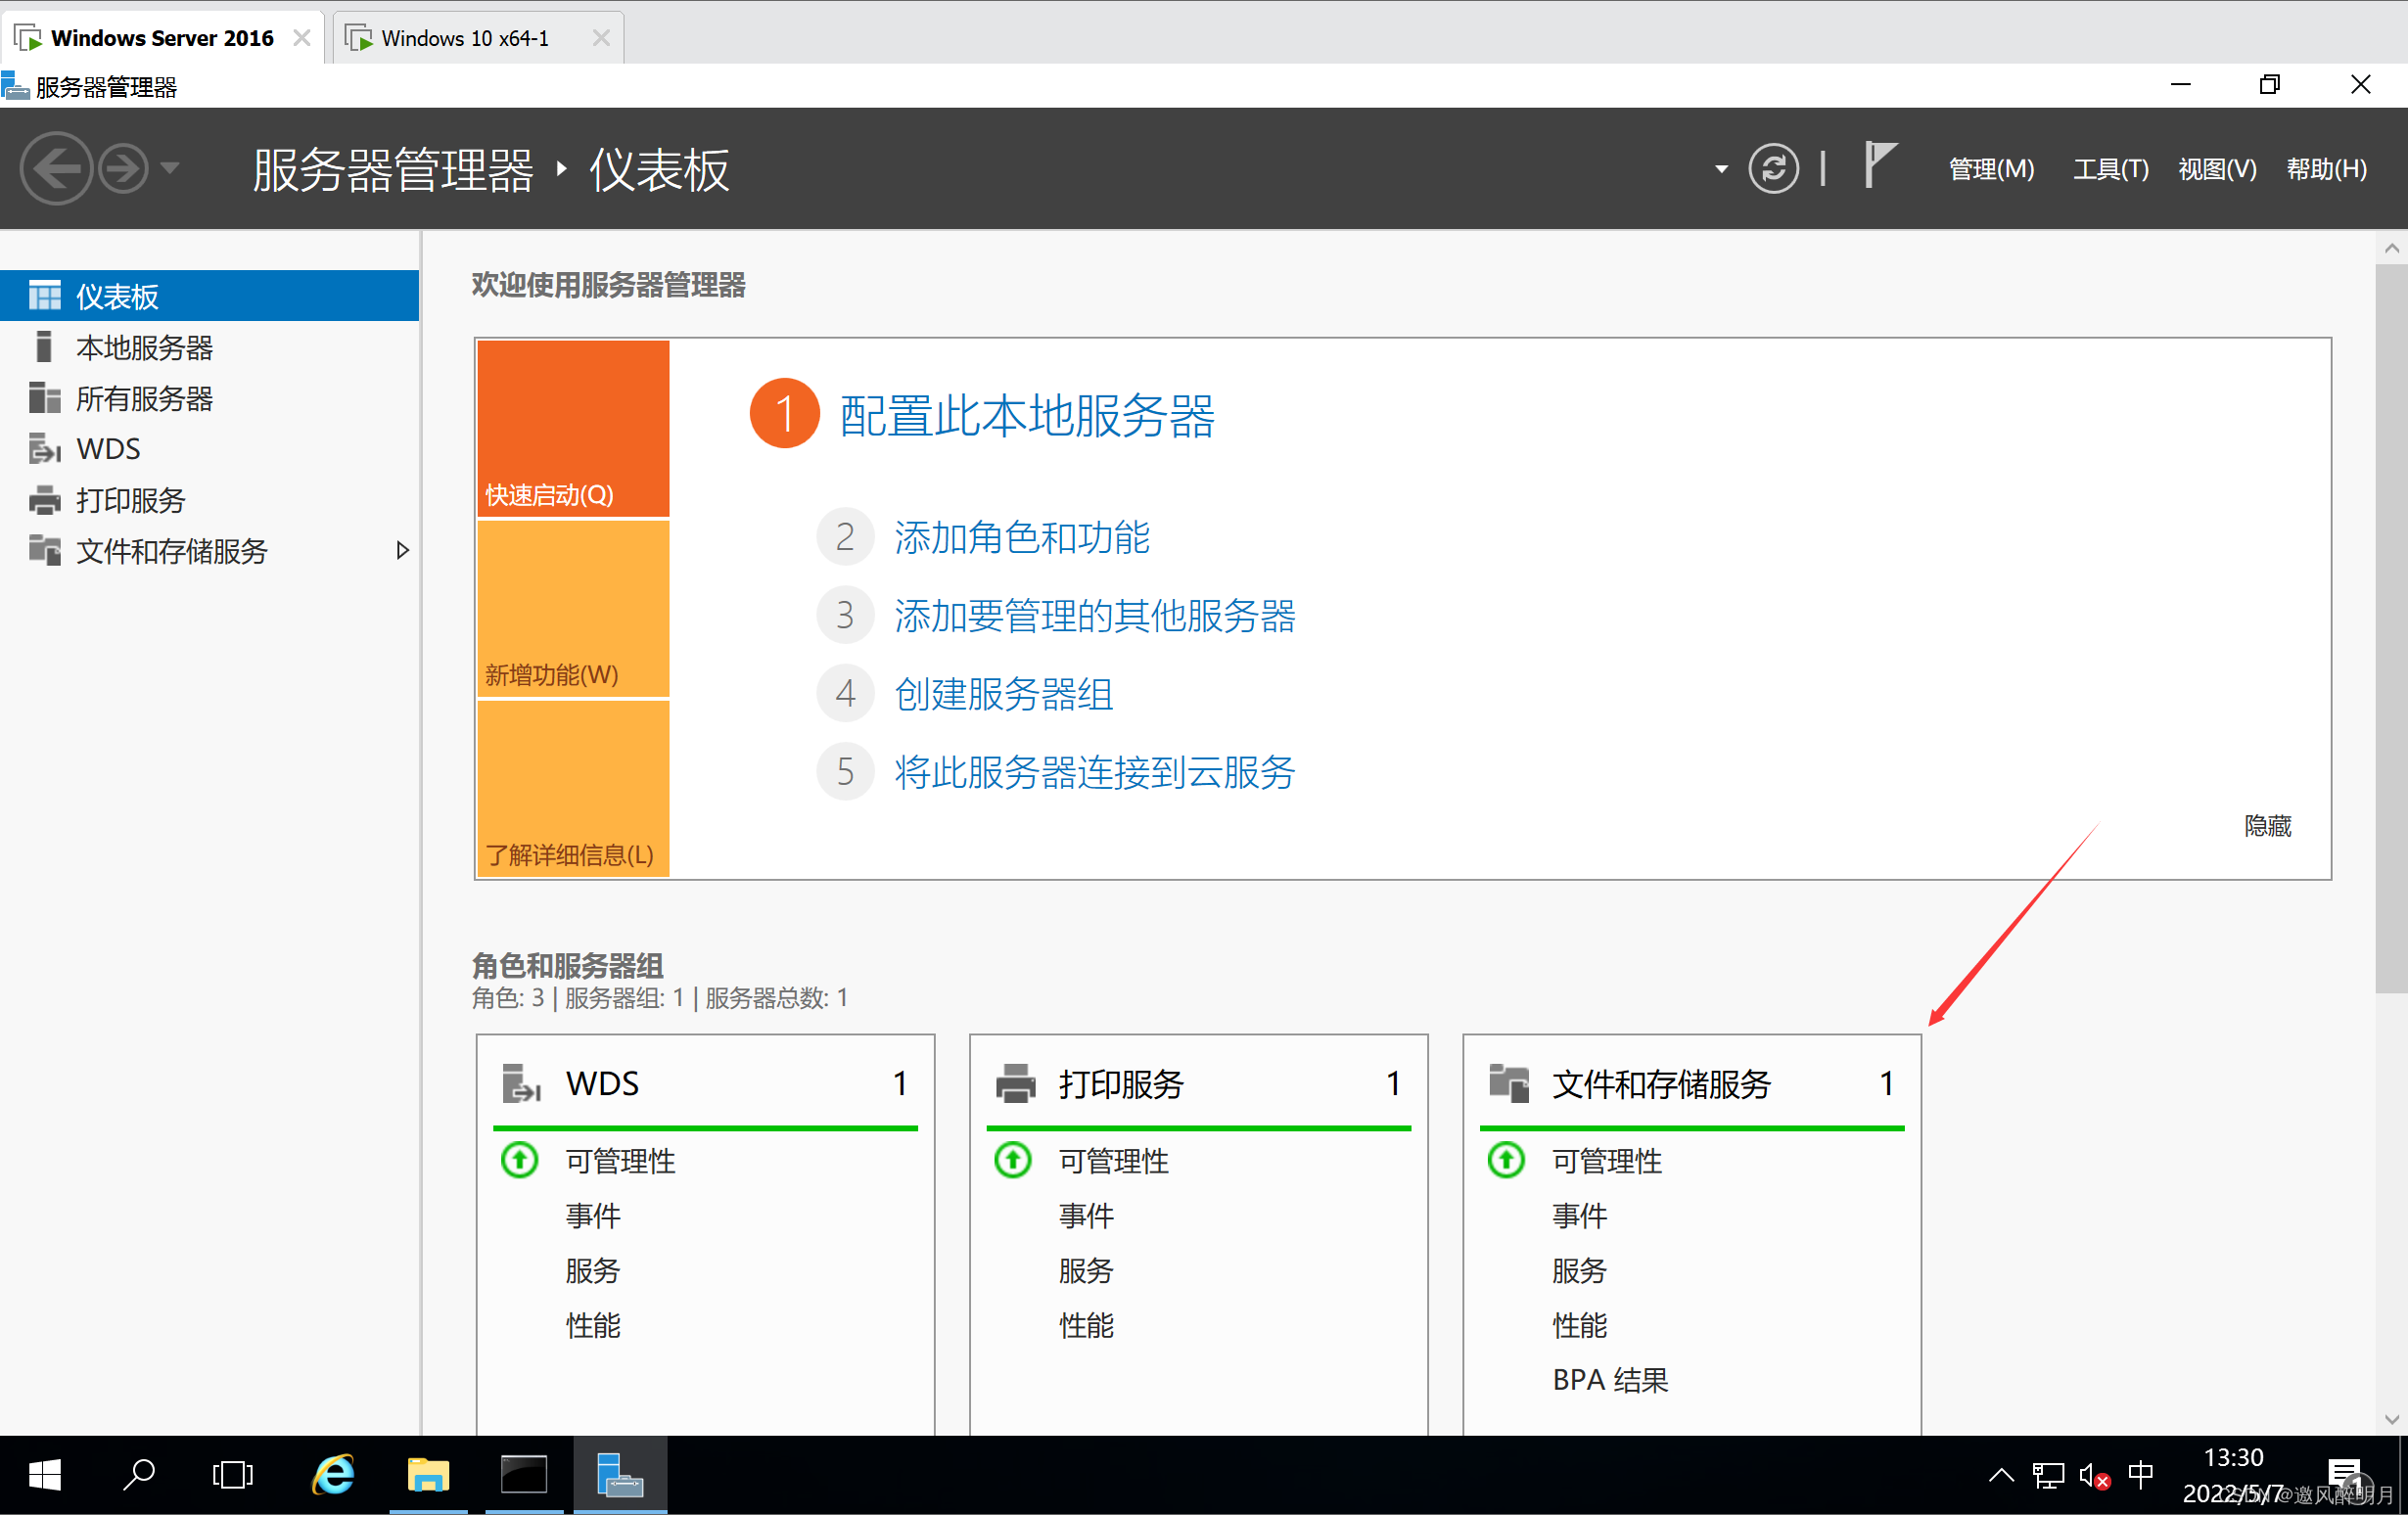Select WDS in the sidebar
Viewport: 2408px width, 1515px height.
209,449
